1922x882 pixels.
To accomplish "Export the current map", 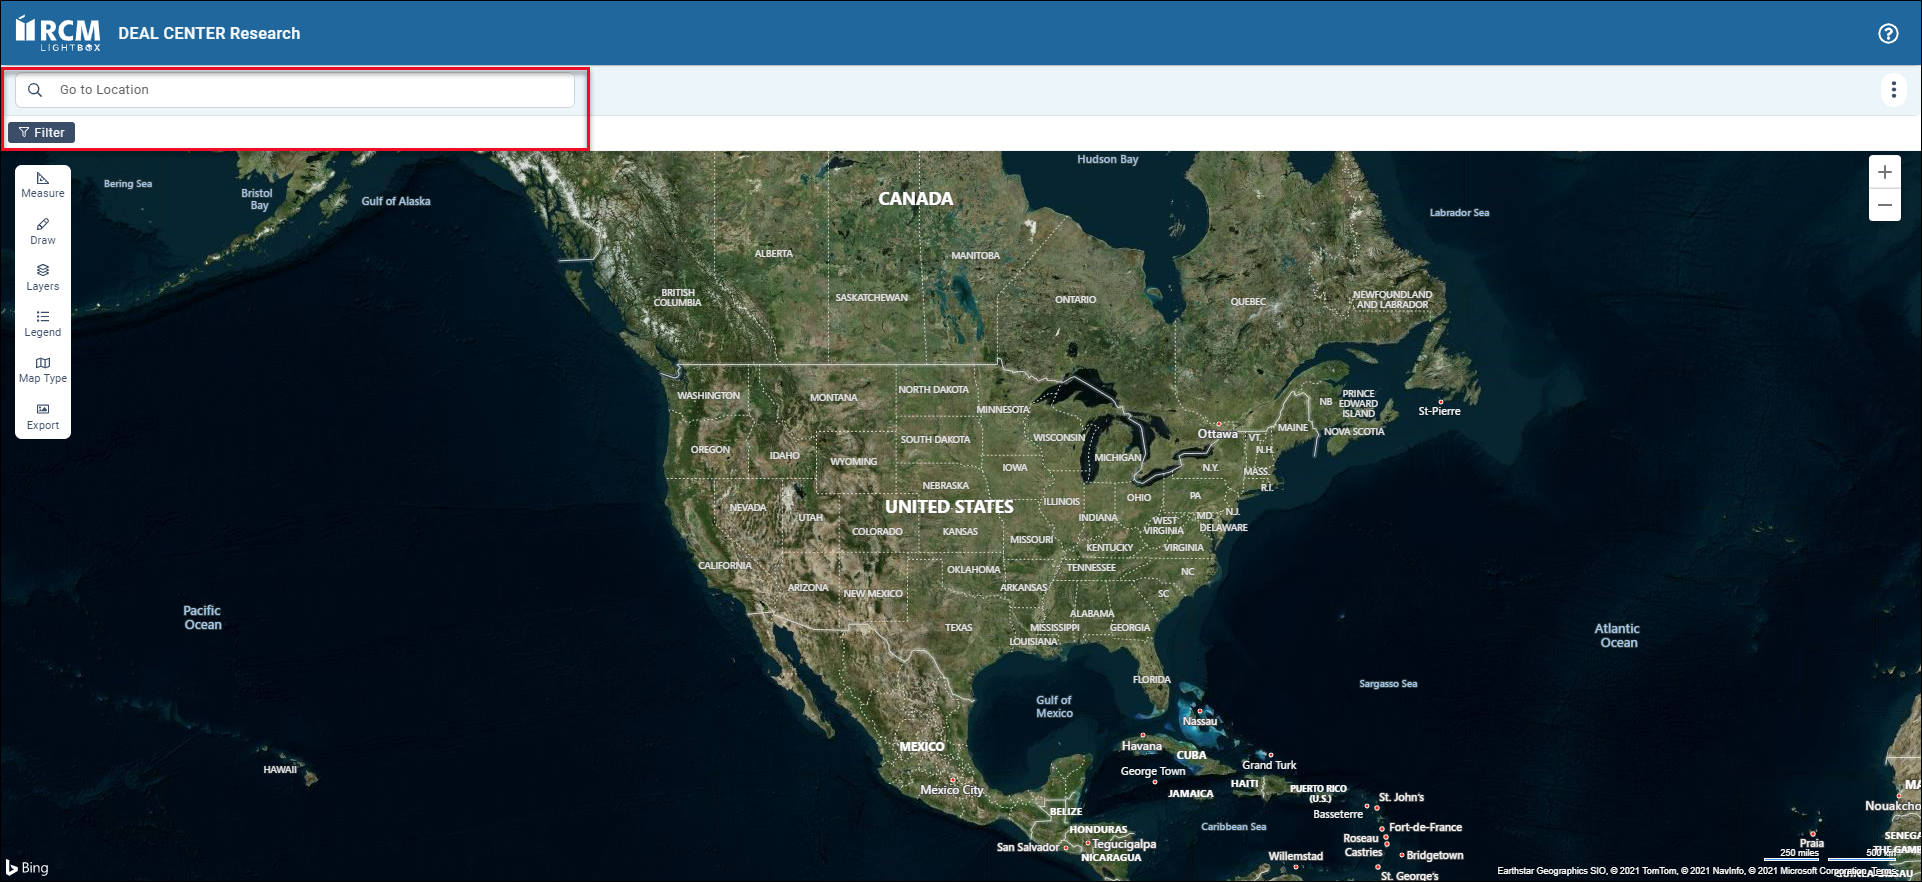I will tap(43, 416).
